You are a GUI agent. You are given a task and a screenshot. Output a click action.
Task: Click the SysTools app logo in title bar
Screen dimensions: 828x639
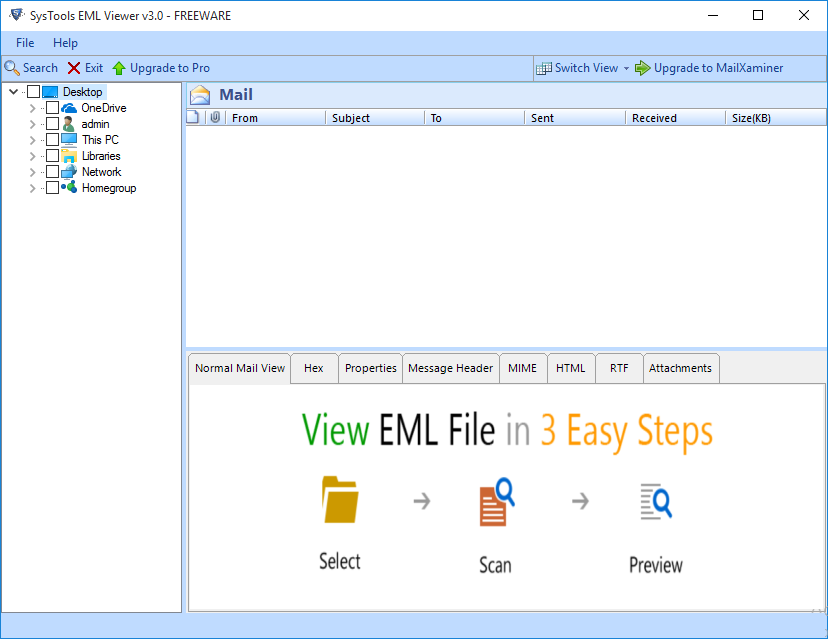pyautogui.click(x=16, y=15)
